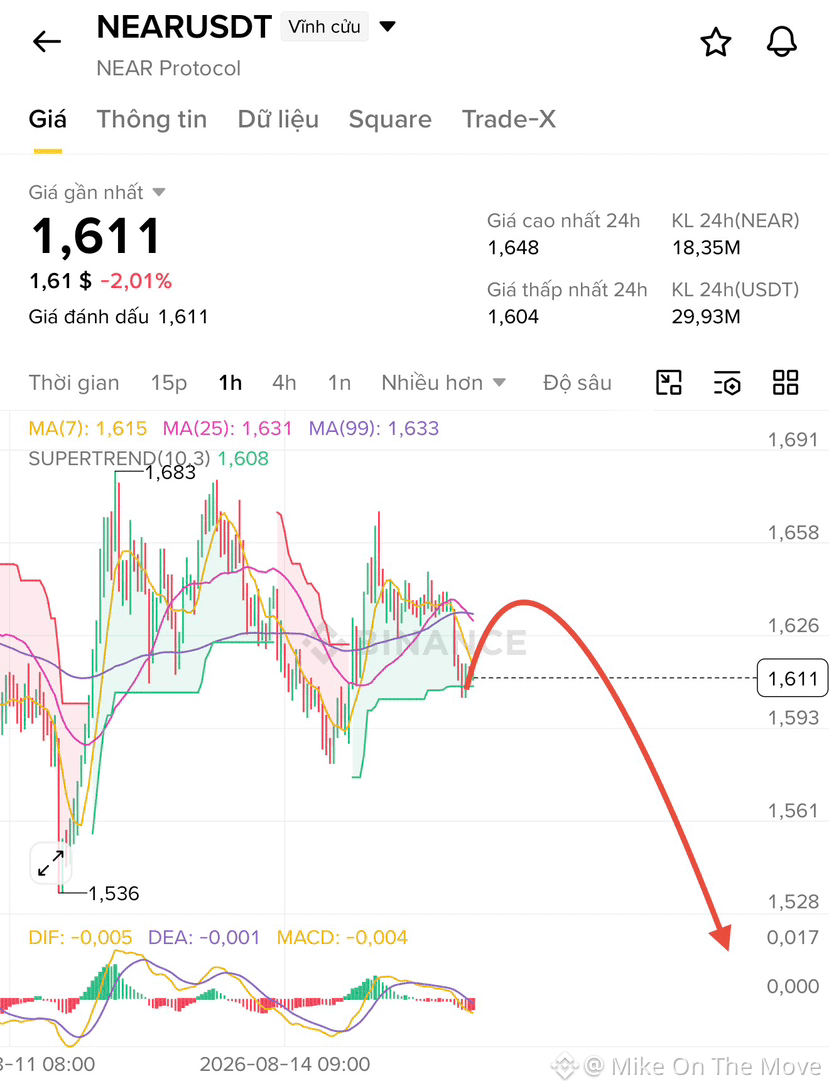
Task: Choose the 15p interval
Action: click(169, 383)
